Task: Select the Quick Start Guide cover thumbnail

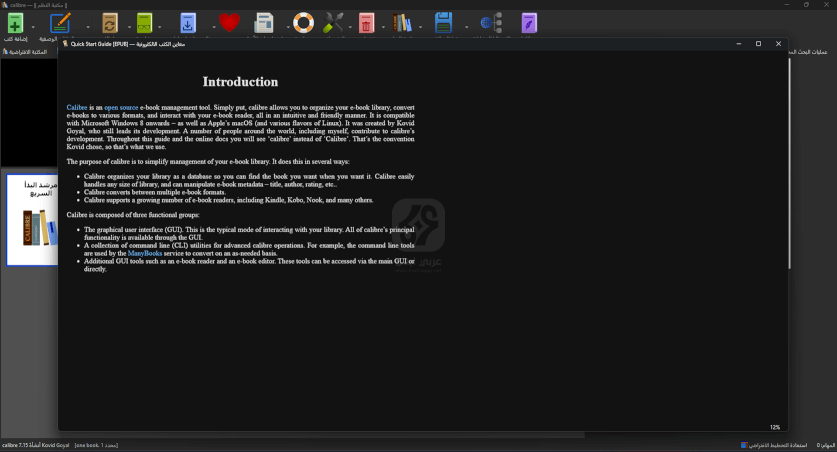Action: click(32, 220)
